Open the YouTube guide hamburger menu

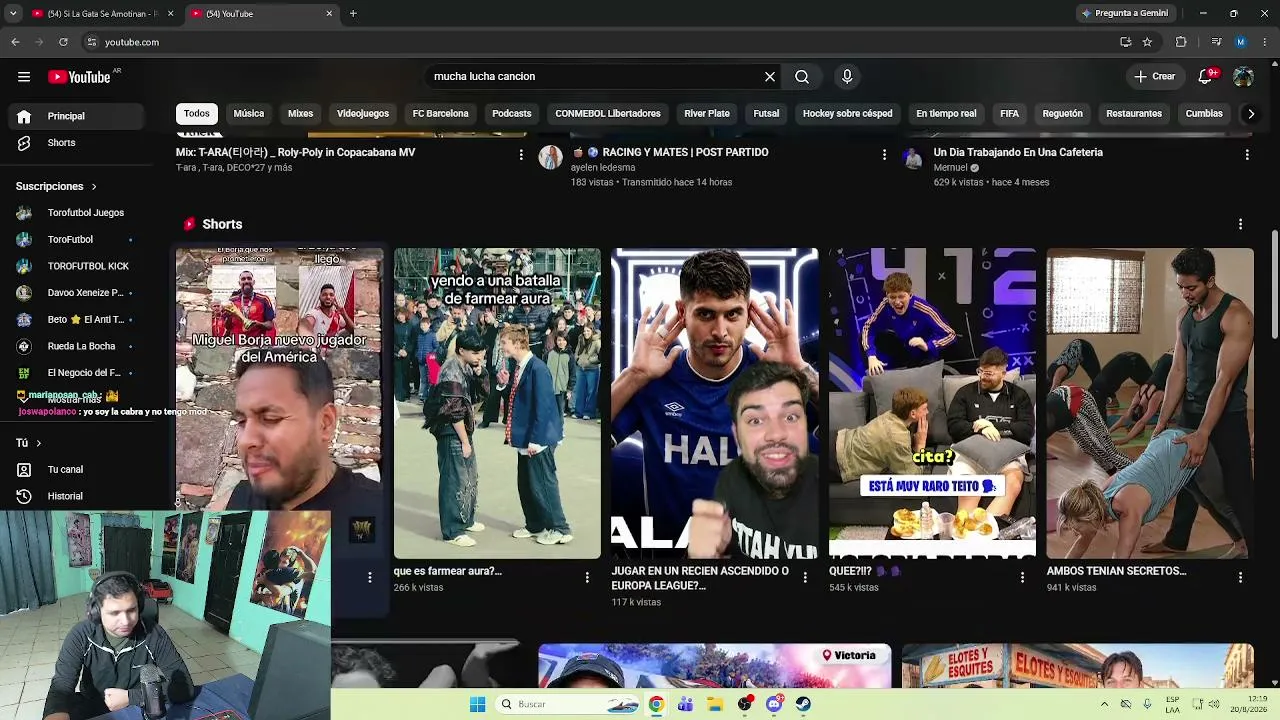click(24, 77)
